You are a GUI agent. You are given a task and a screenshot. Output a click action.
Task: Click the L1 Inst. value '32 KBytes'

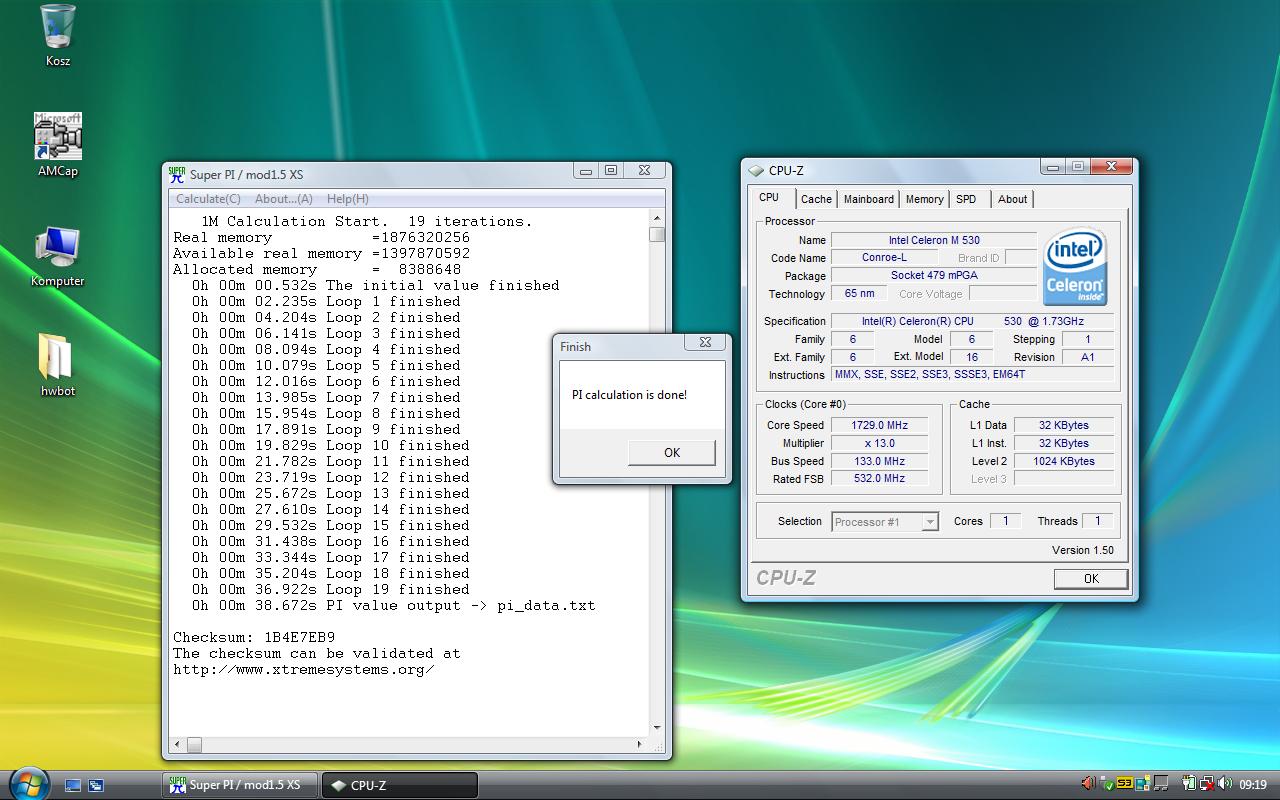[x=1064, y=443]
